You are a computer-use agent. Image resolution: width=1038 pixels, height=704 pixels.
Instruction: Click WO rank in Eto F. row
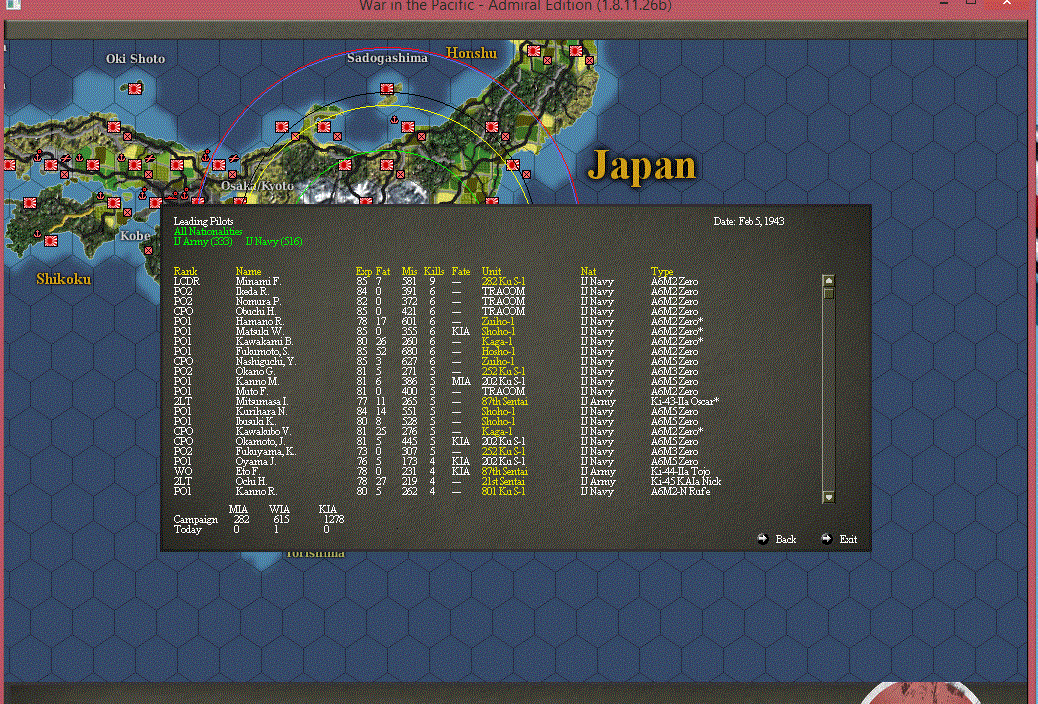[183, 472]
